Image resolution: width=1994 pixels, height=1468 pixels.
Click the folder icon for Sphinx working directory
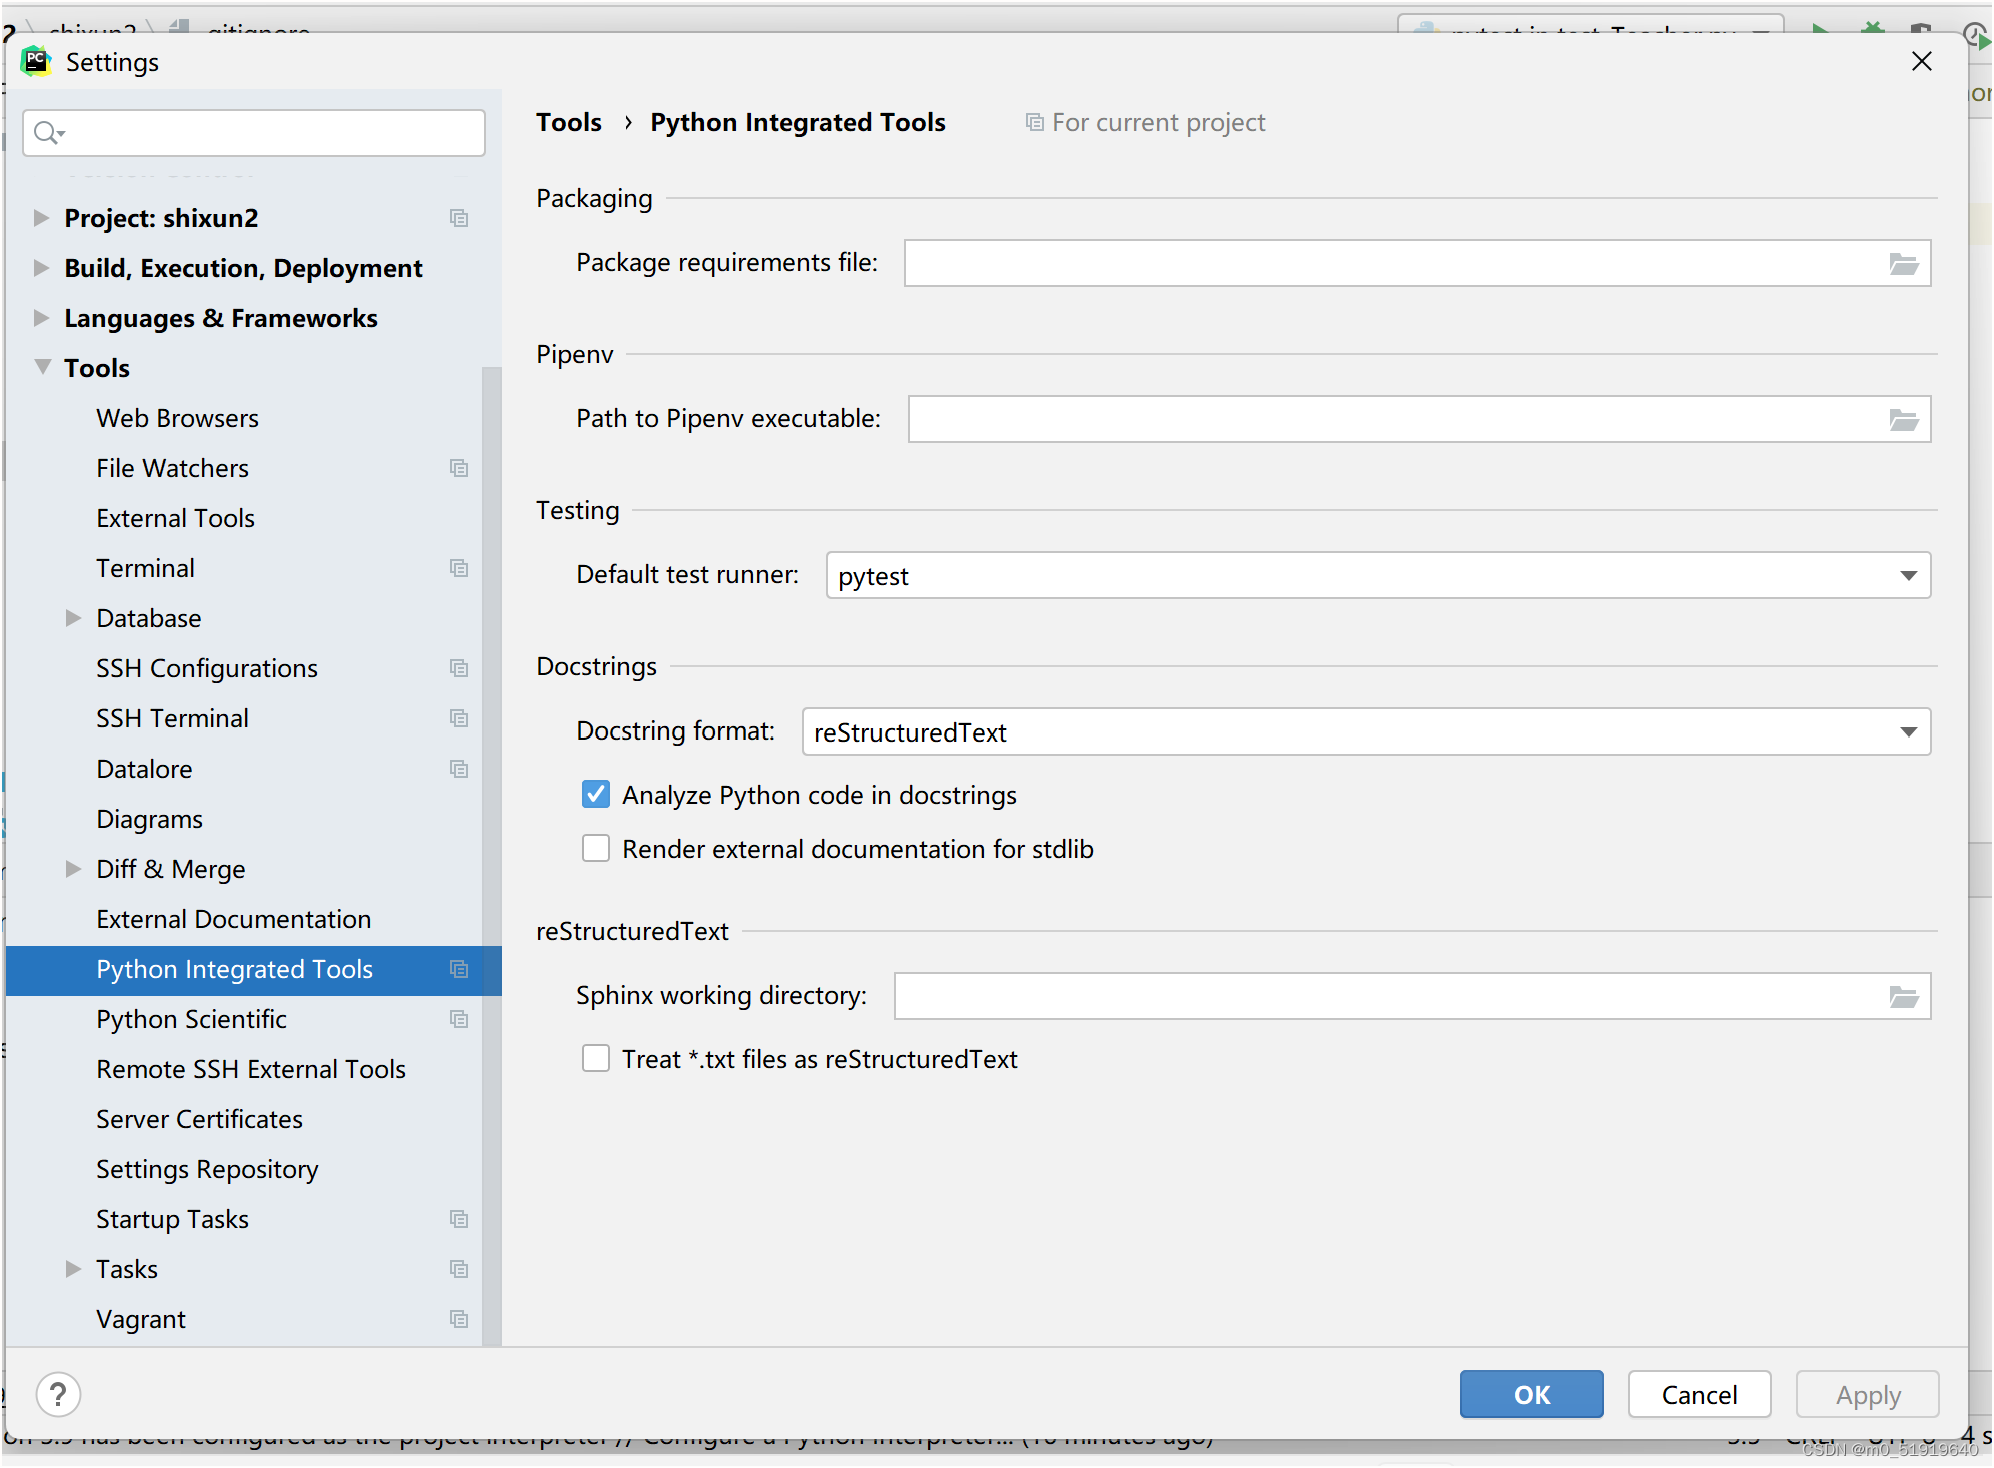(1903, 996)
